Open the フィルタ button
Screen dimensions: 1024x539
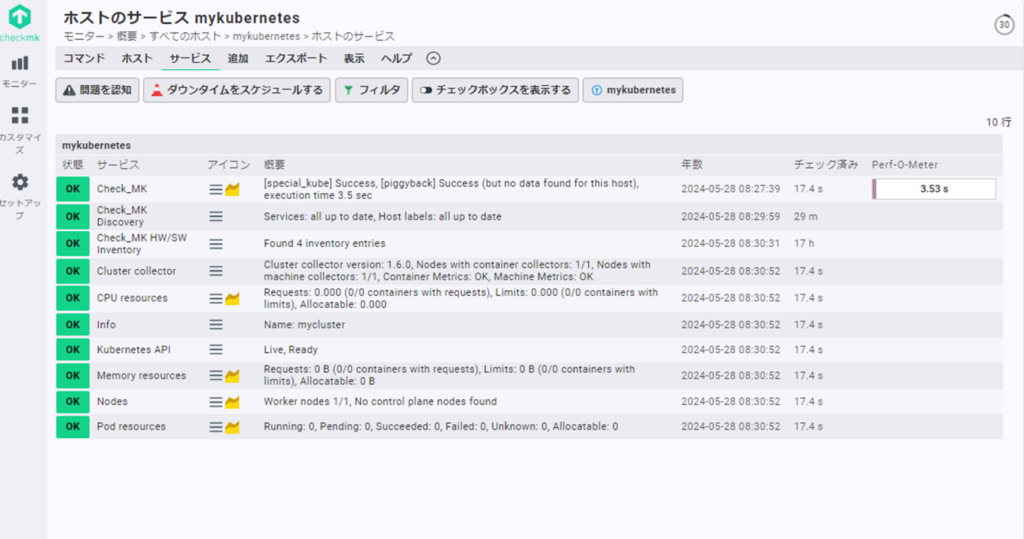372,90
